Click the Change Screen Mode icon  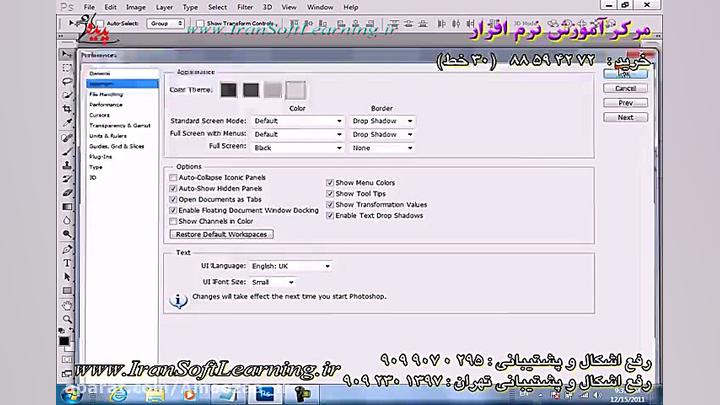67,373
